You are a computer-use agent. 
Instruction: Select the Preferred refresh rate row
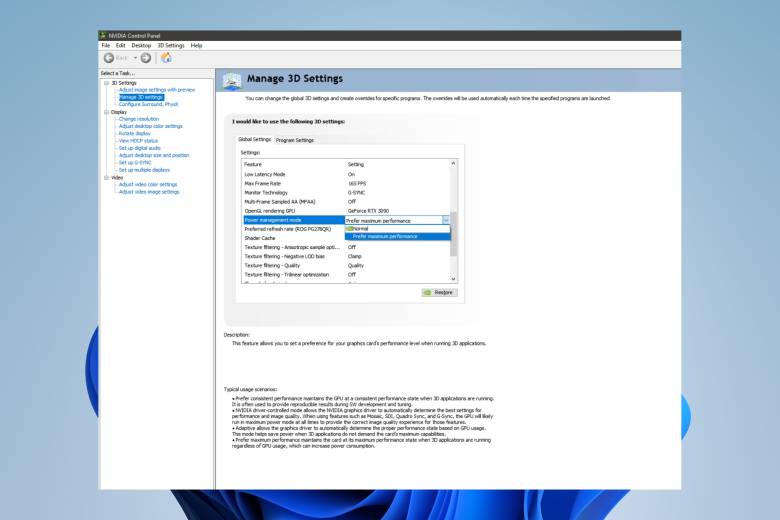pos(293,229)
